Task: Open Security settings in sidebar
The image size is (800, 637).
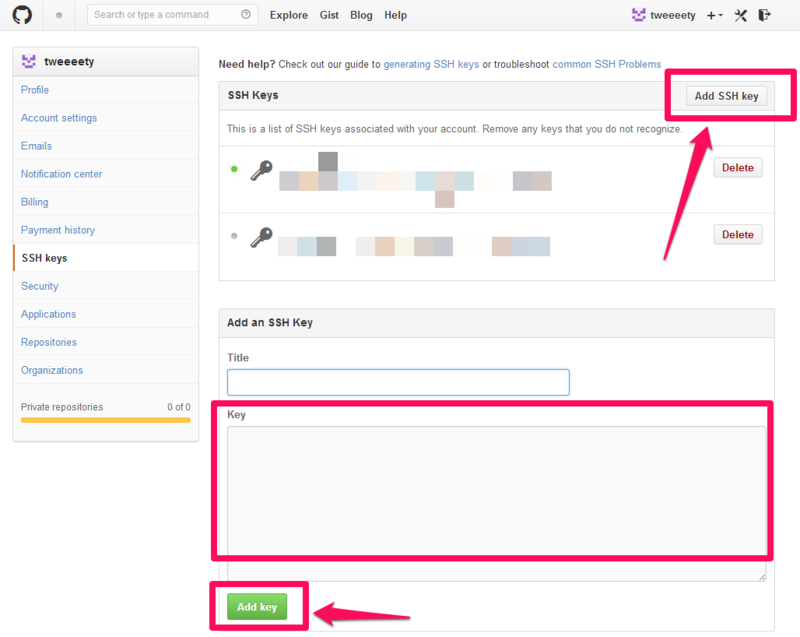Action: coord(106,286)
